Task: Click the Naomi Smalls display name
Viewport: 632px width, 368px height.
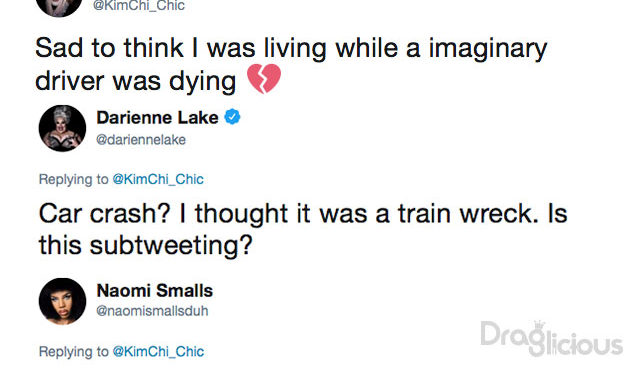Action: [x=155, y=291]
